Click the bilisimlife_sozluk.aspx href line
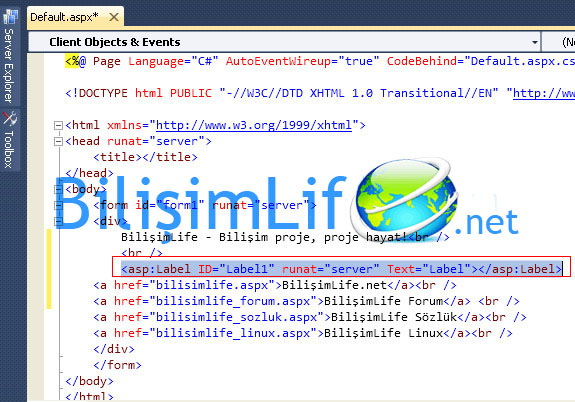575x402 pixels. click(x=310, y=317)
